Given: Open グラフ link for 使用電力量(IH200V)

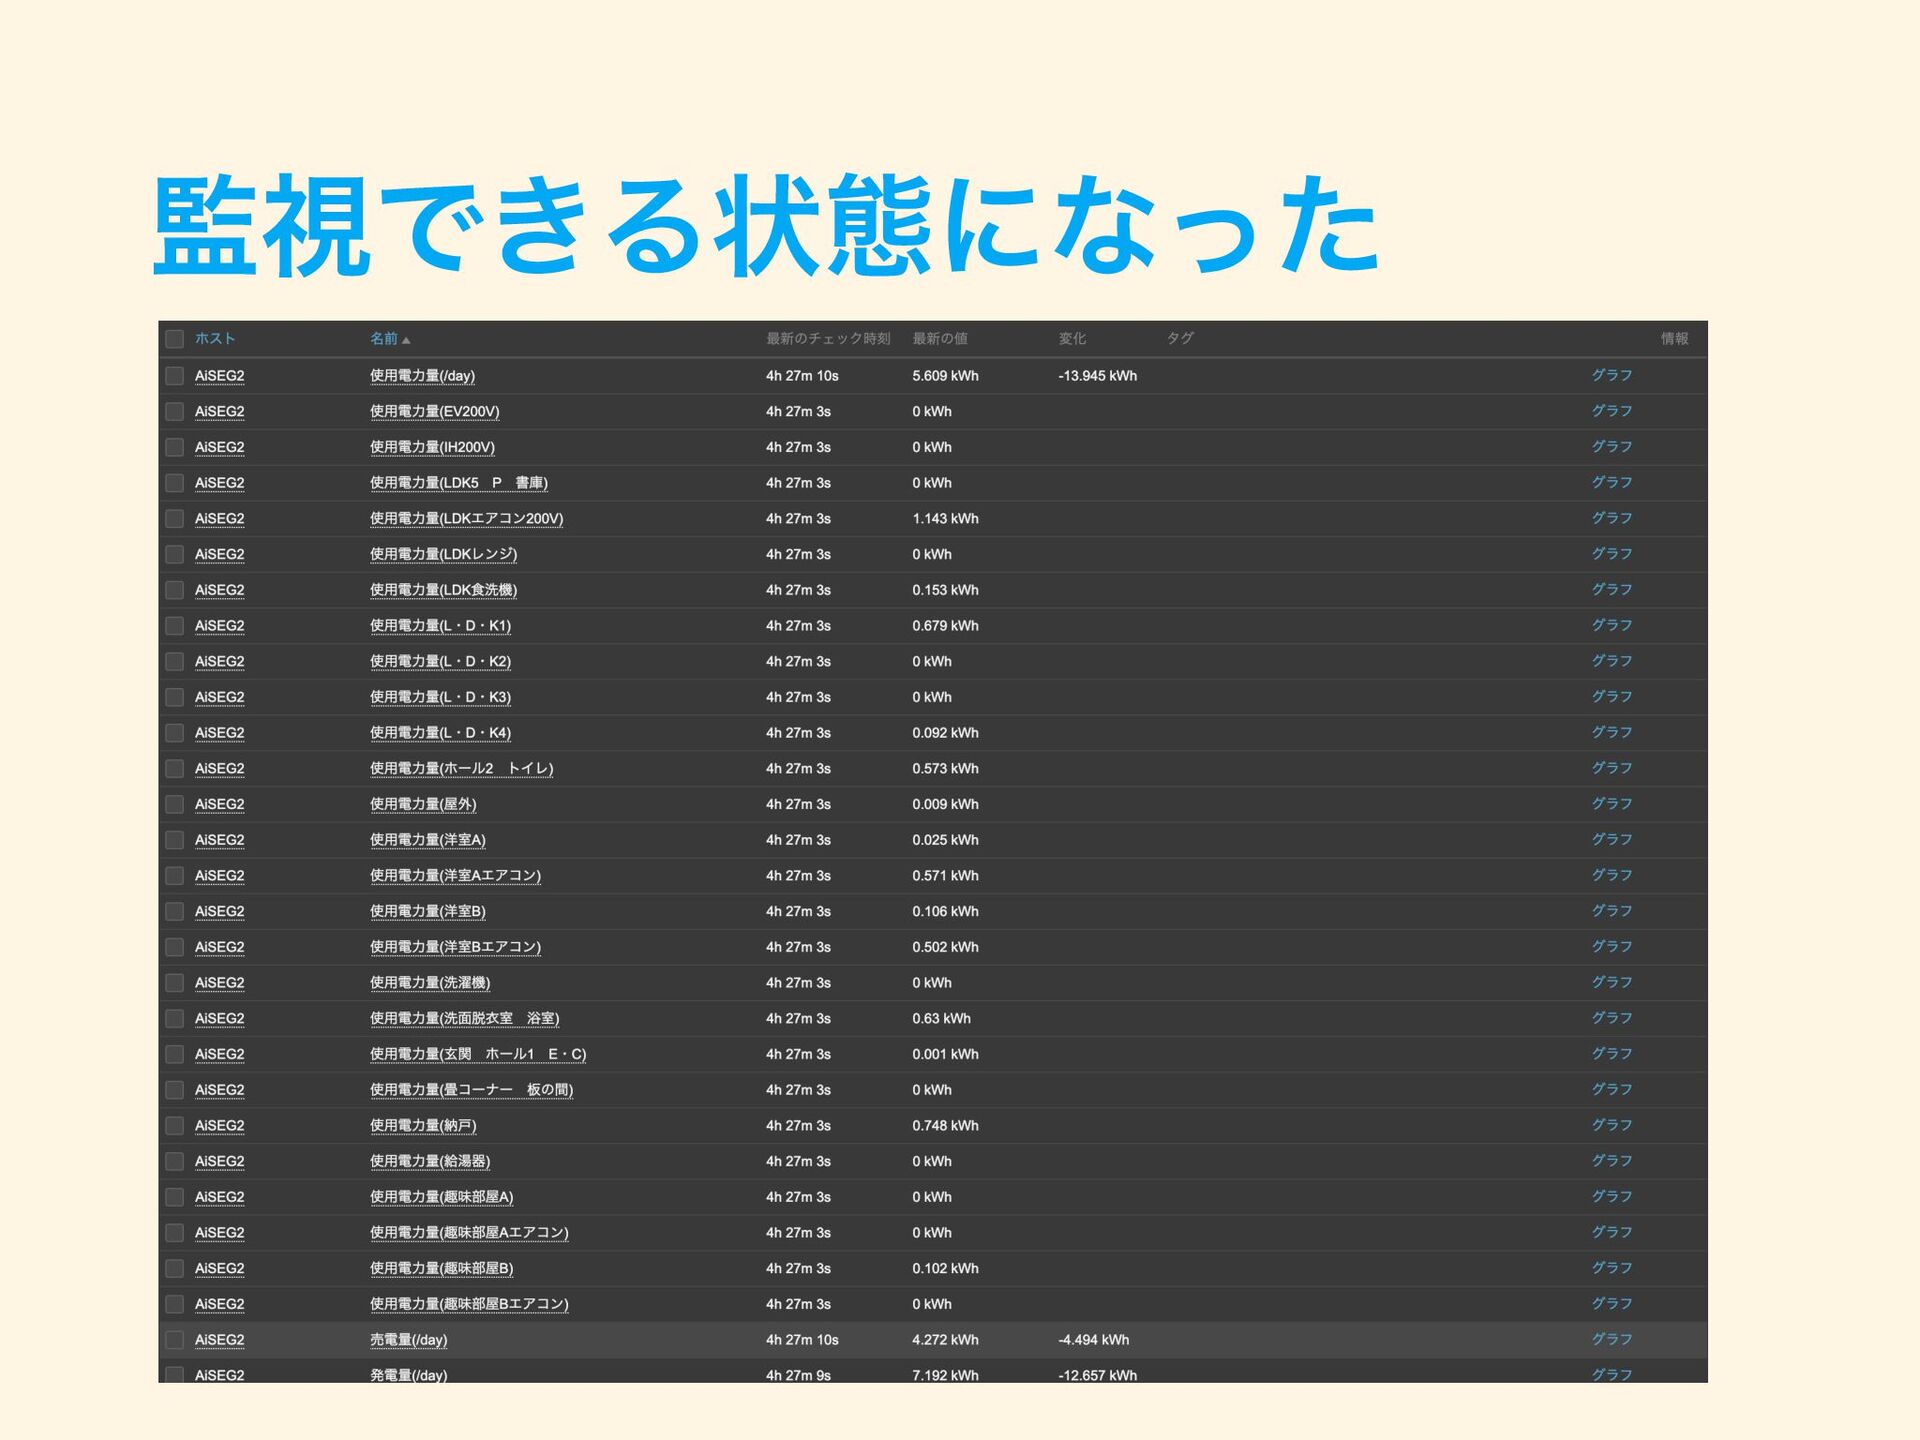Looking at the screenshot, I should [1612, 446].
